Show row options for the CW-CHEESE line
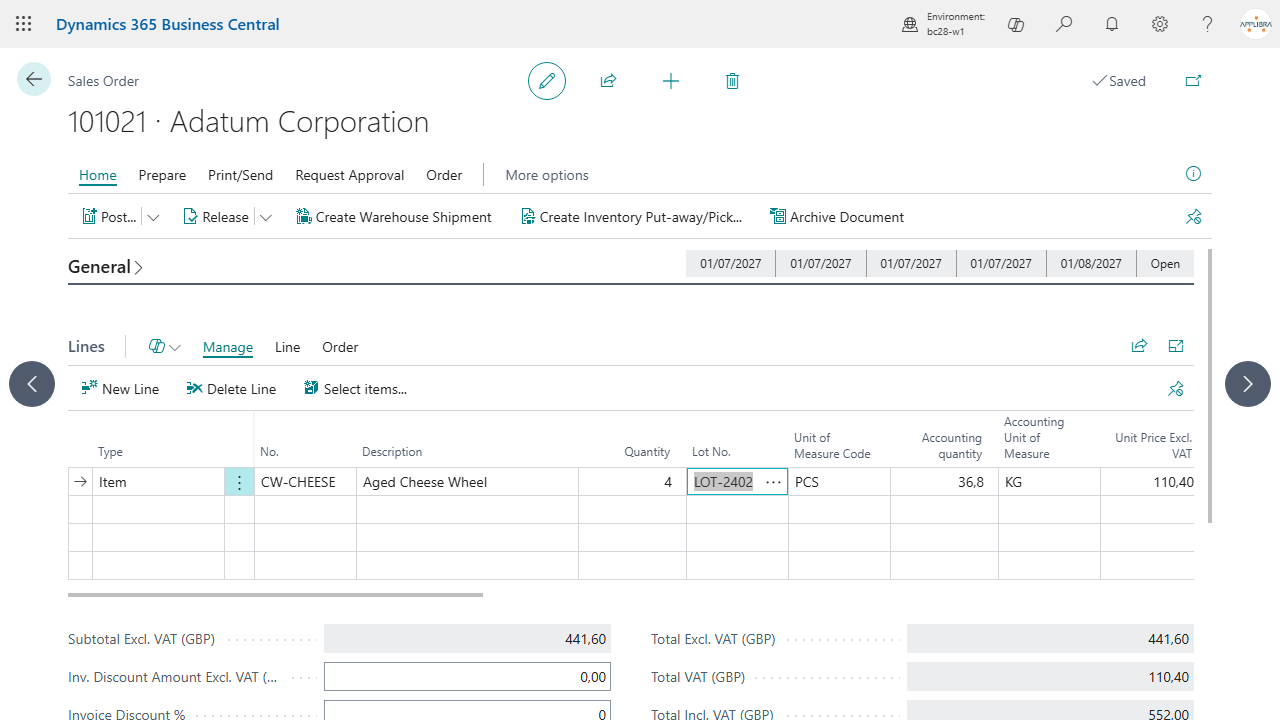Viewport: 1280px width, 720px height. [x=239, y=482]
